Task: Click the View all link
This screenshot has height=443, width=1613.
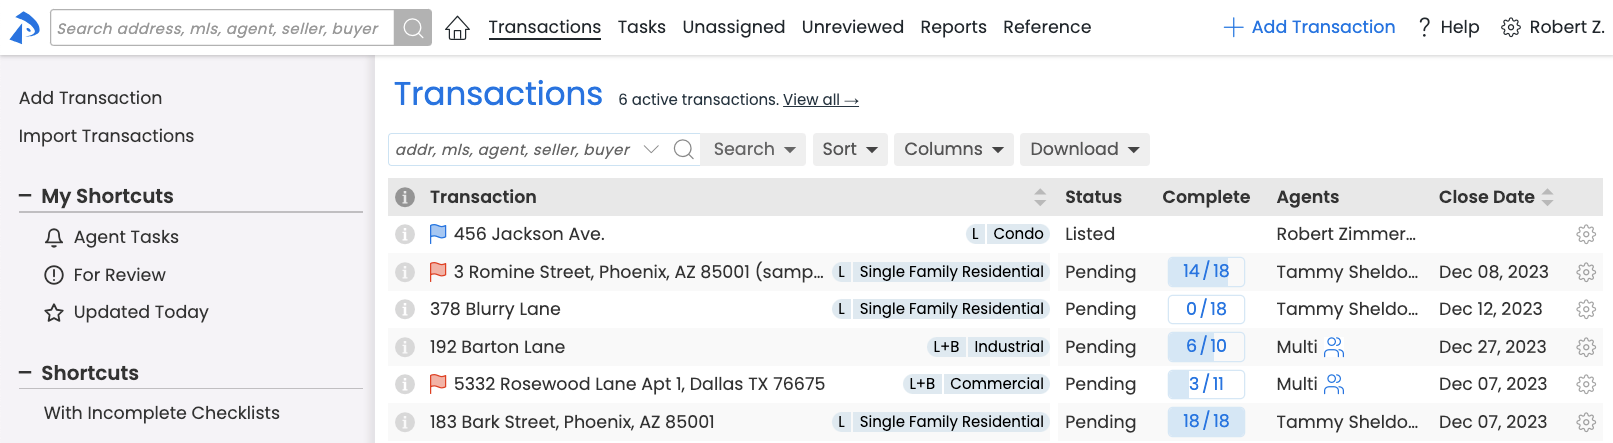Action: coord(820,100)
